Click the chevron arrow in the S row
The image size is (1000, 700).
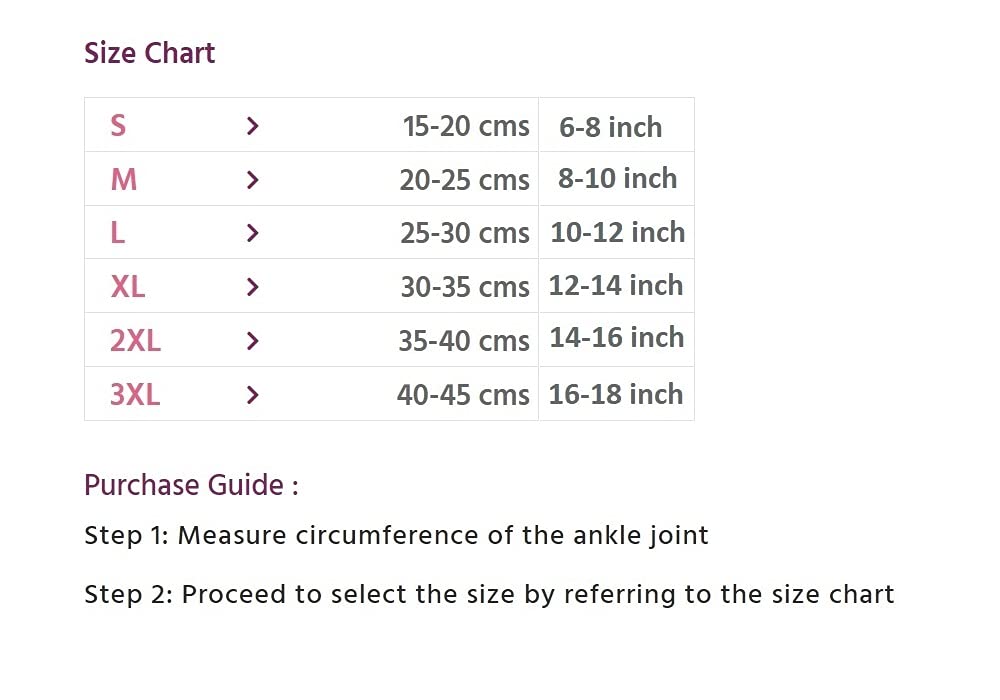pyautogui.click(x=252, y=126)
